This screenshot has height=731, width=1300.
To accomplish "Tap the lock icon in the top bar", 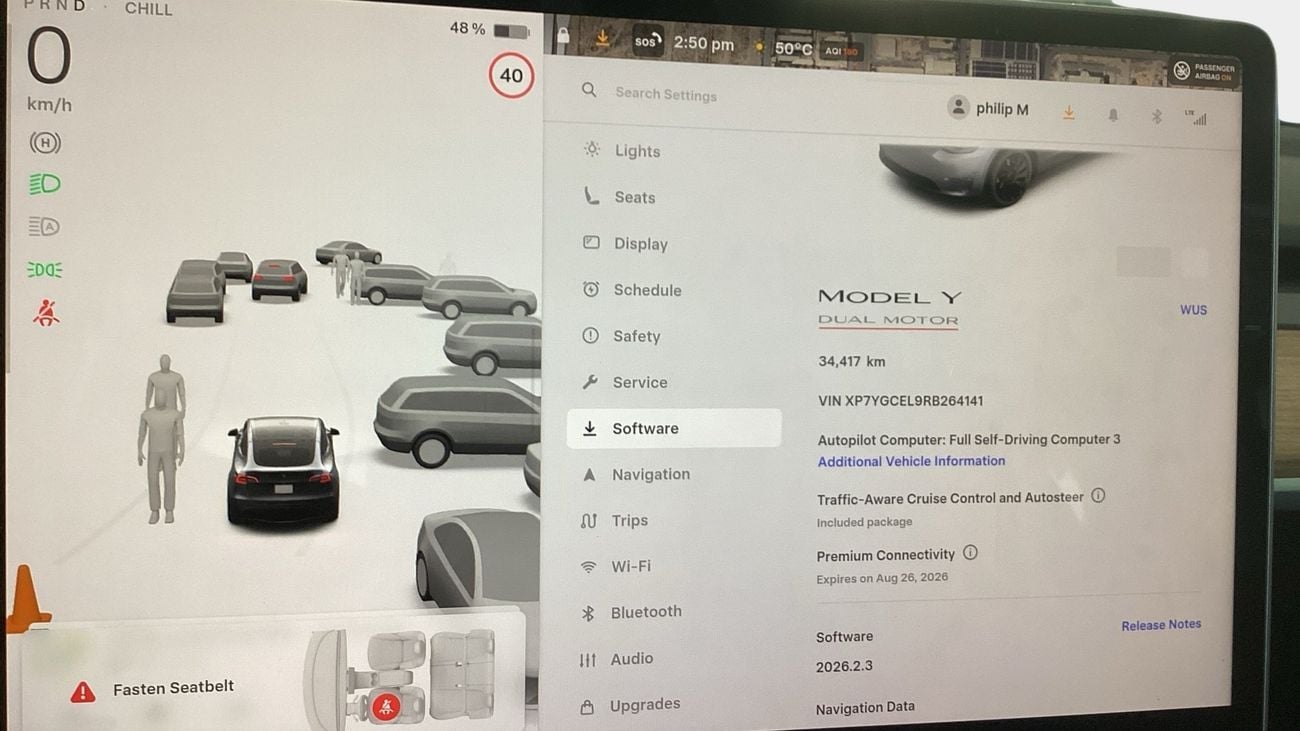I will tap(563, 36).
